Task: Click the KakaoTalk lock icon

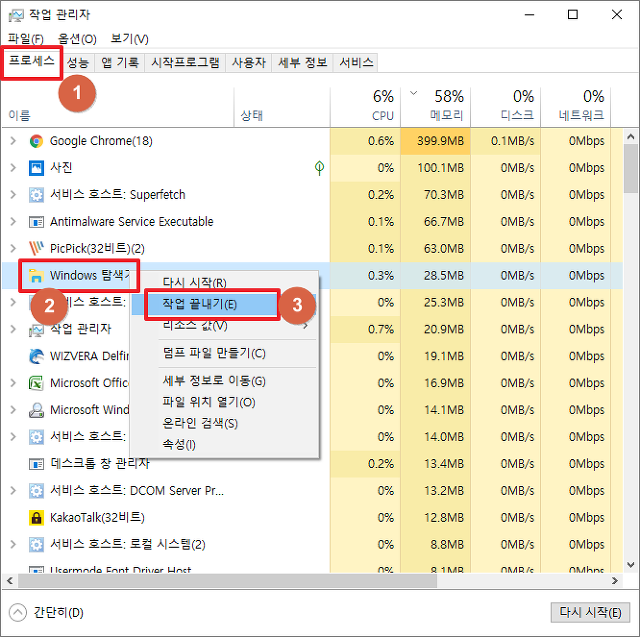Action: point(36,518)
